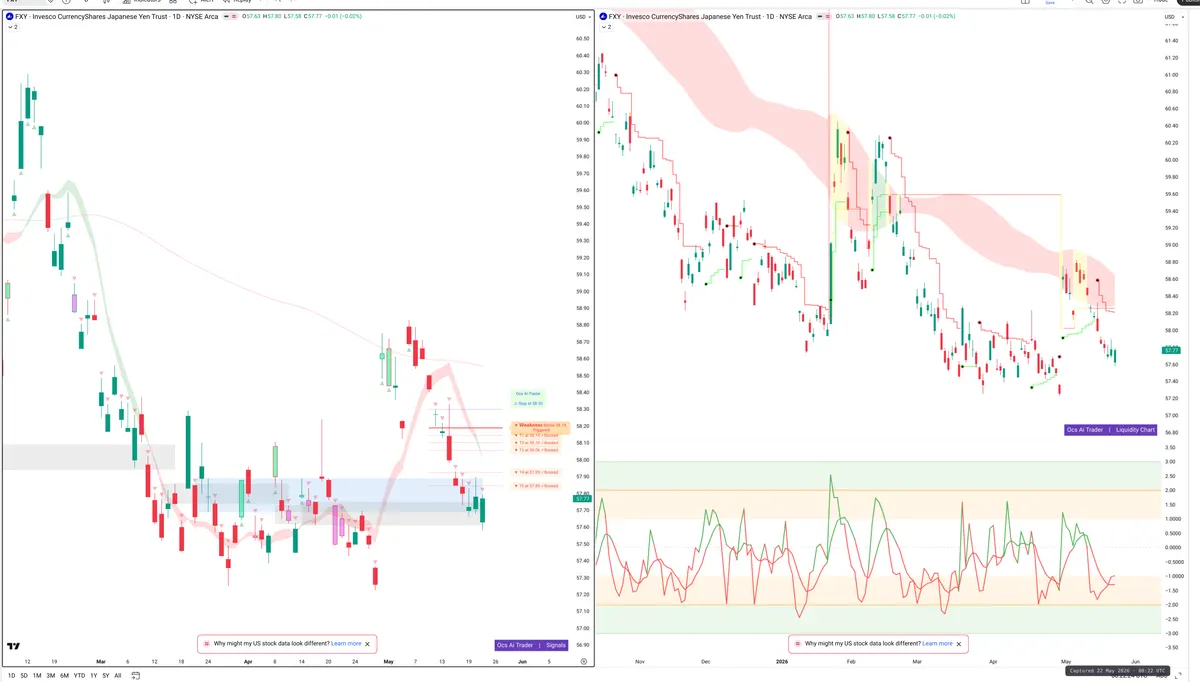1200x682 pixels.
Task: Dismiss the right chart's US stock data notice
Action: [x=959, y=644]
